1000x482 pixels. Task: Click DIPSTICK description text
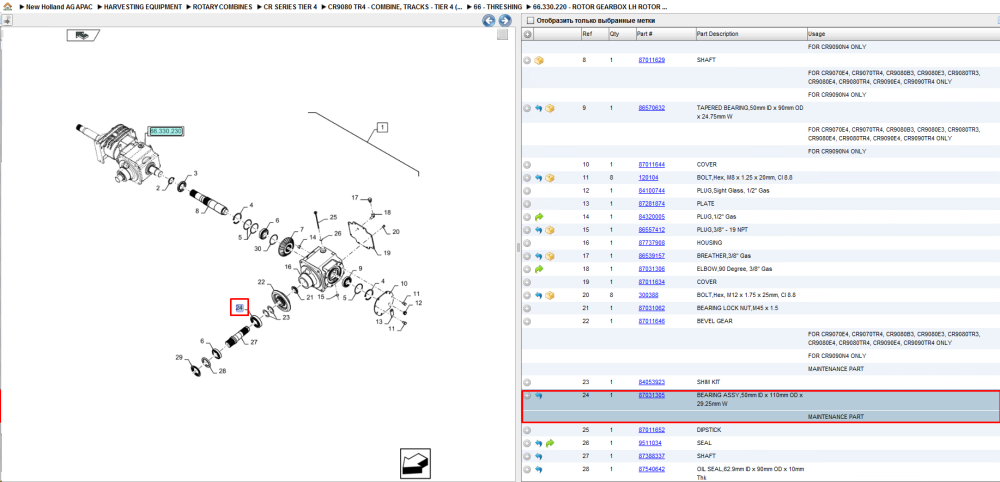[x=710, y=430]
